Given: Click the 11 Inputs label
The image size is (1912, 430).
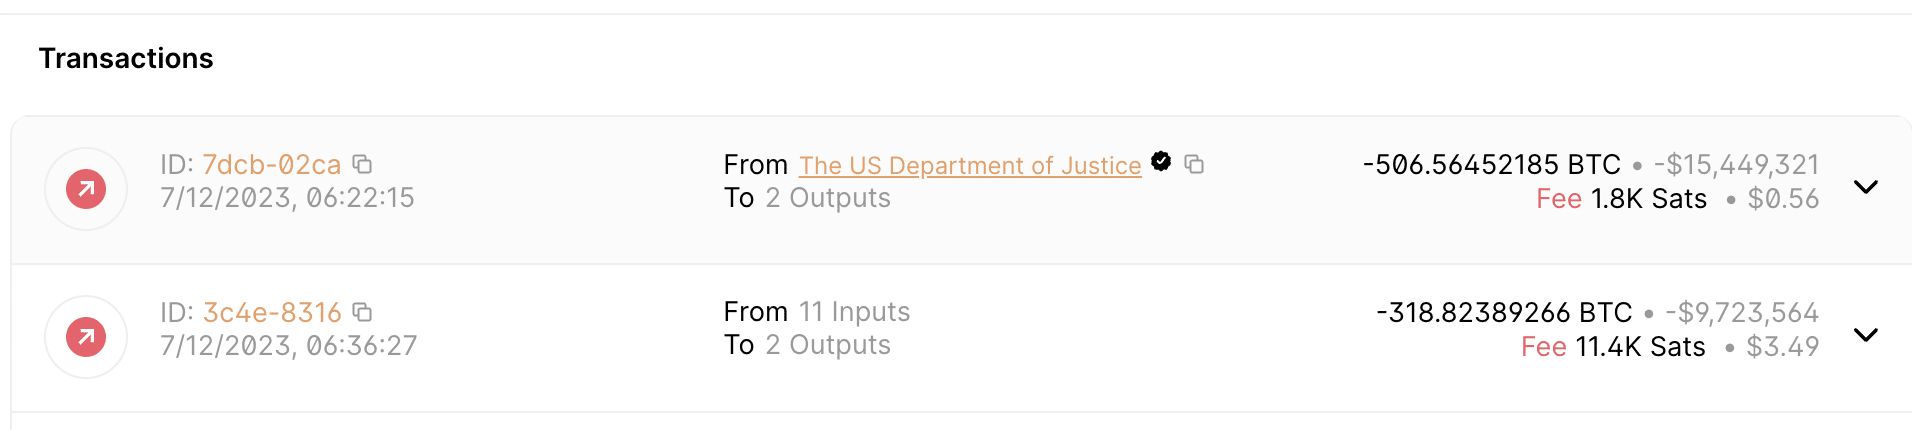Looking at the screenshot, I should tap(855, 312).
